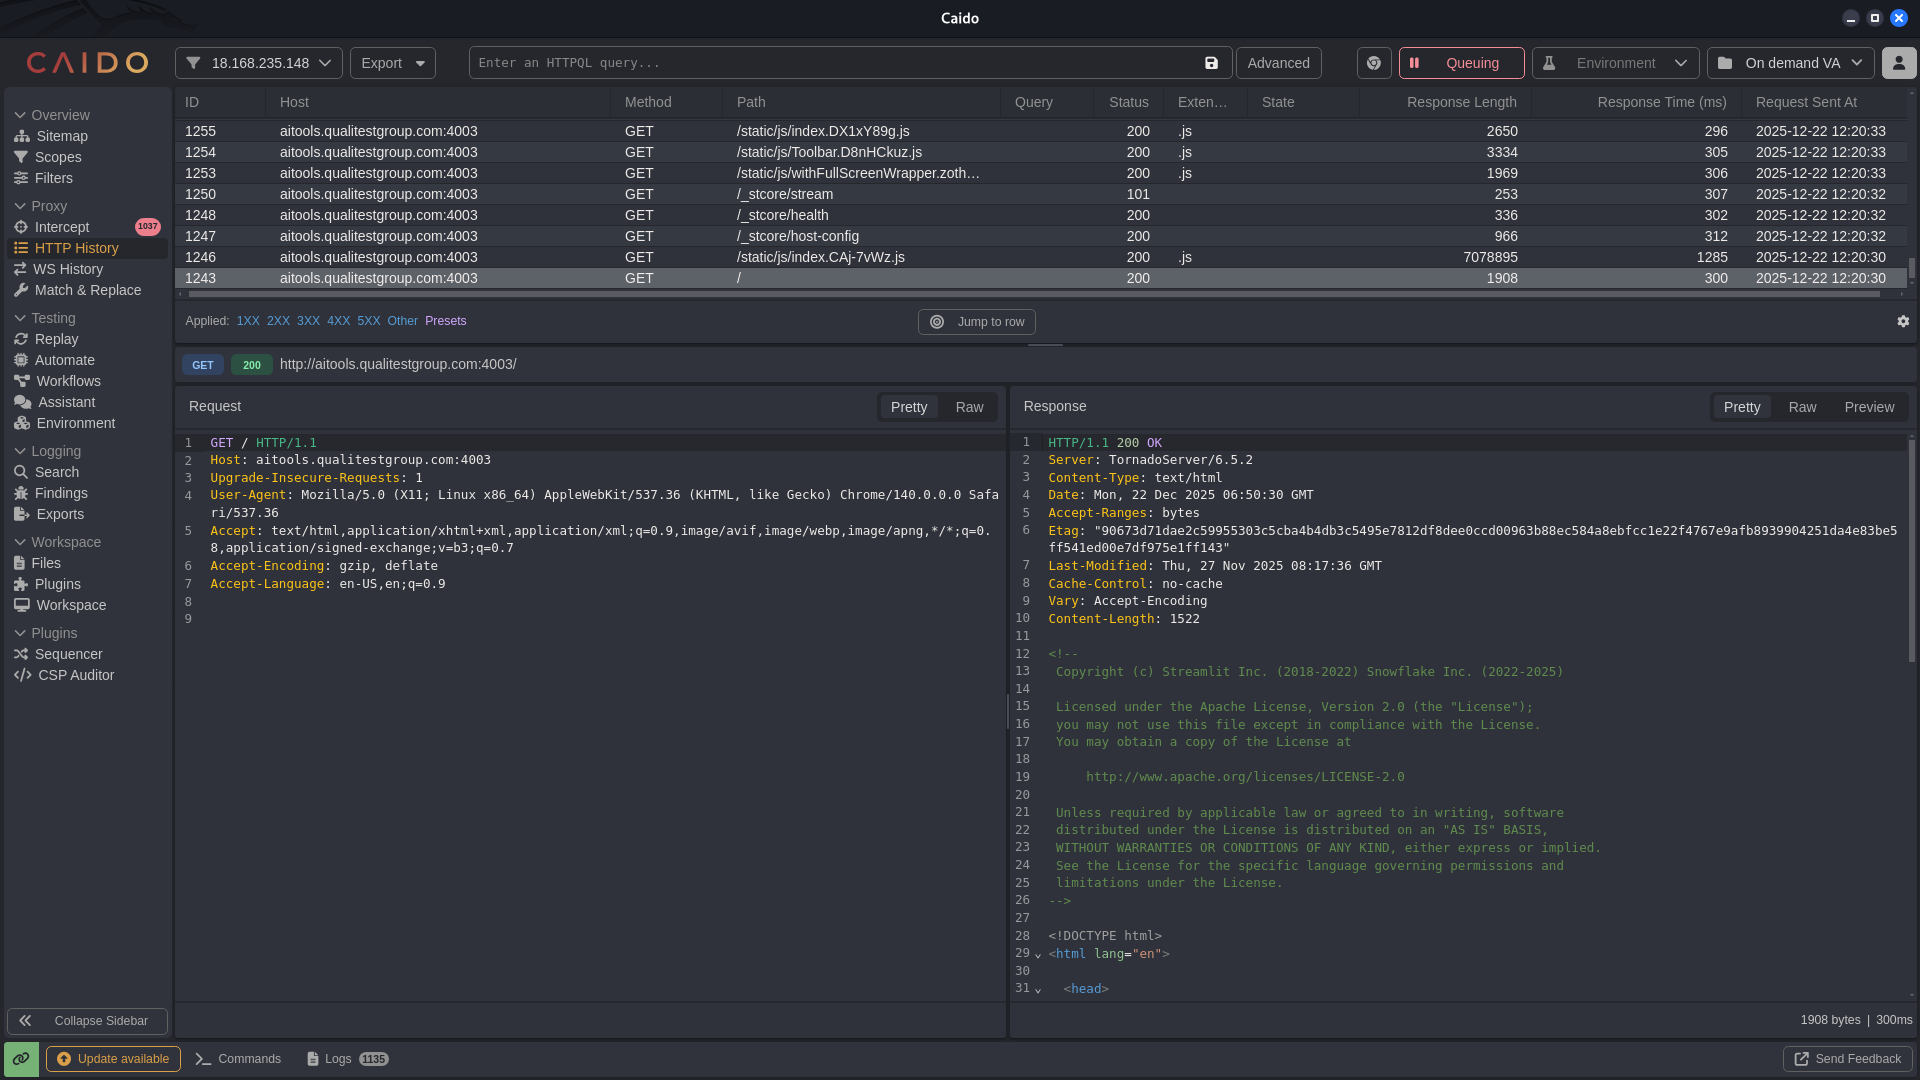Viewport: 1920px width, 1080px height.
Task: Click the Update available button
Action: pos(113,1059)
